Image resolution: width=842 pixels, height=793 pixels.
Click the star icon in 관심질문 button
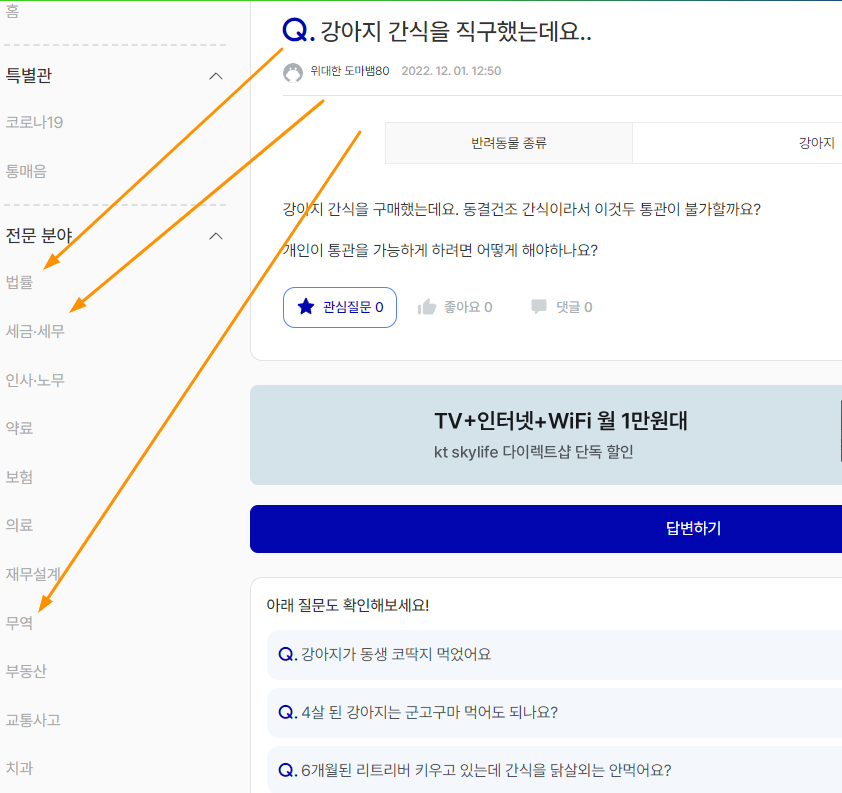pyautogui.click(x=306, y=307)
